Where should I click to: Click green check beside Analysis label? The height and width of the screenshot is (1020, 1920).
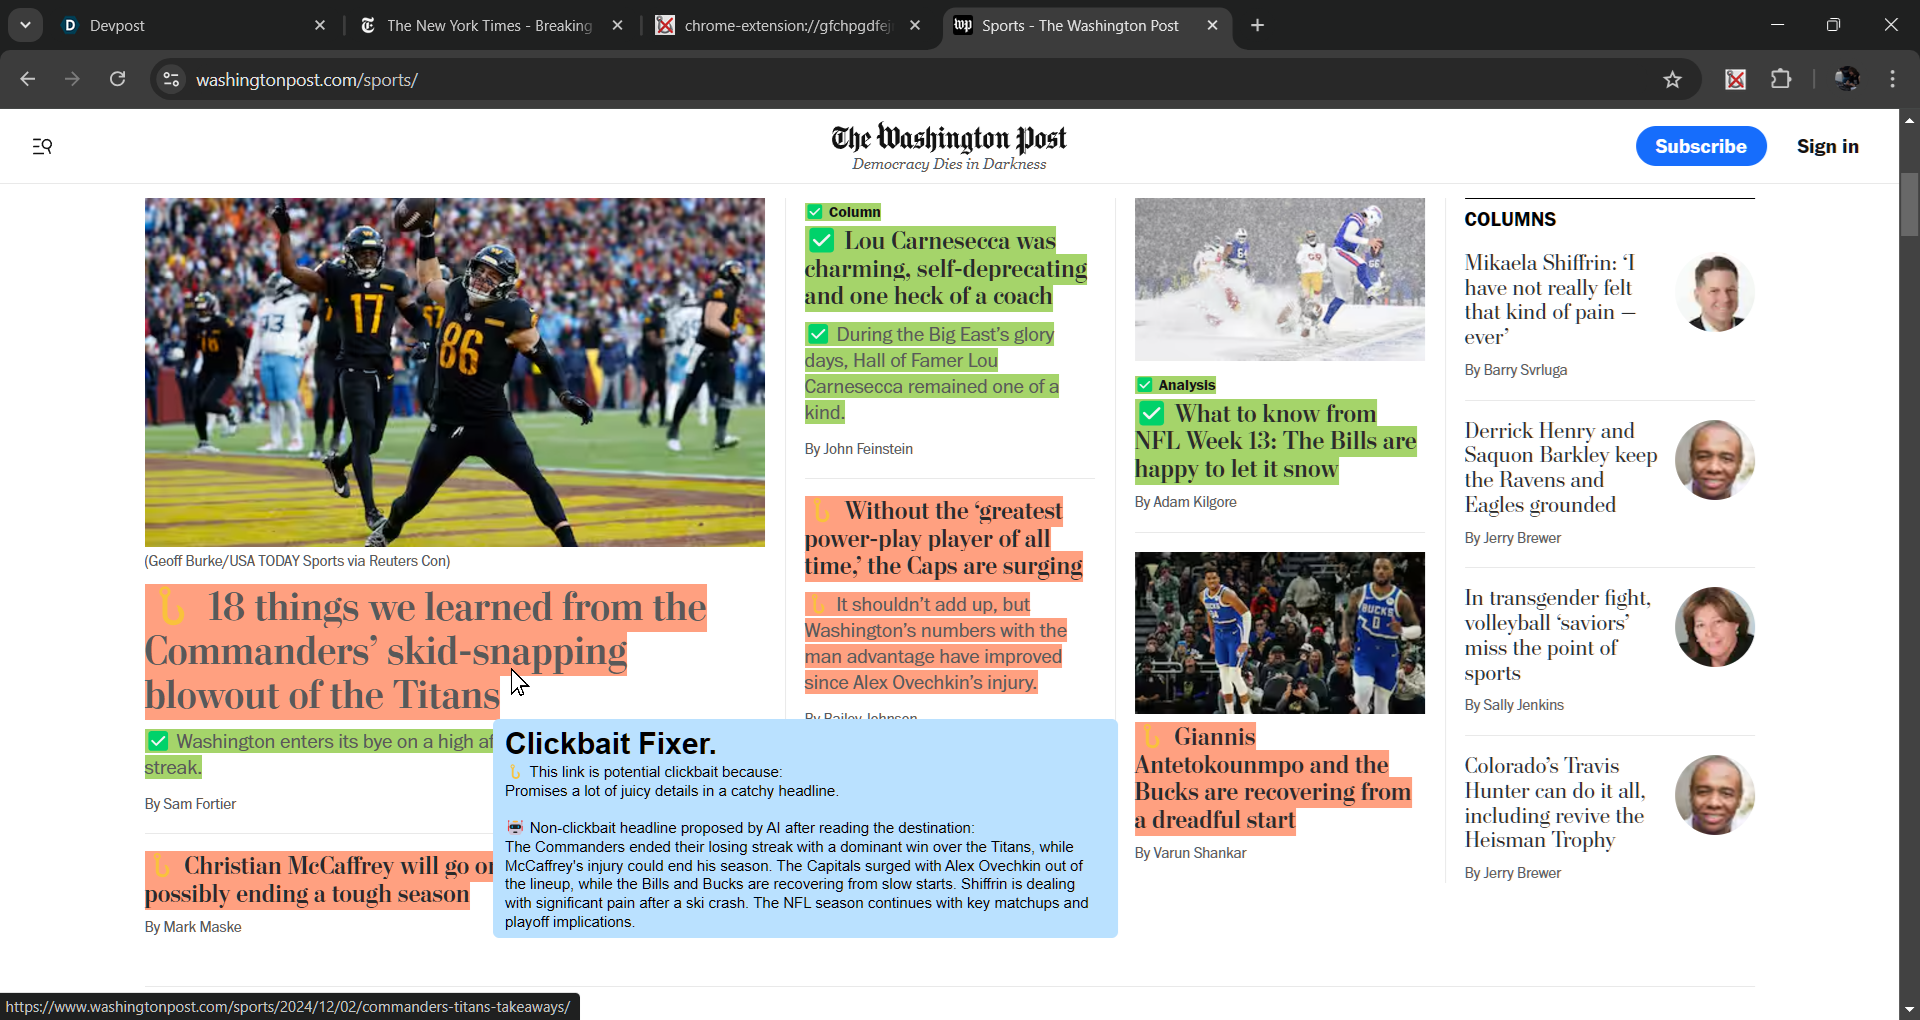[1144, 385]
